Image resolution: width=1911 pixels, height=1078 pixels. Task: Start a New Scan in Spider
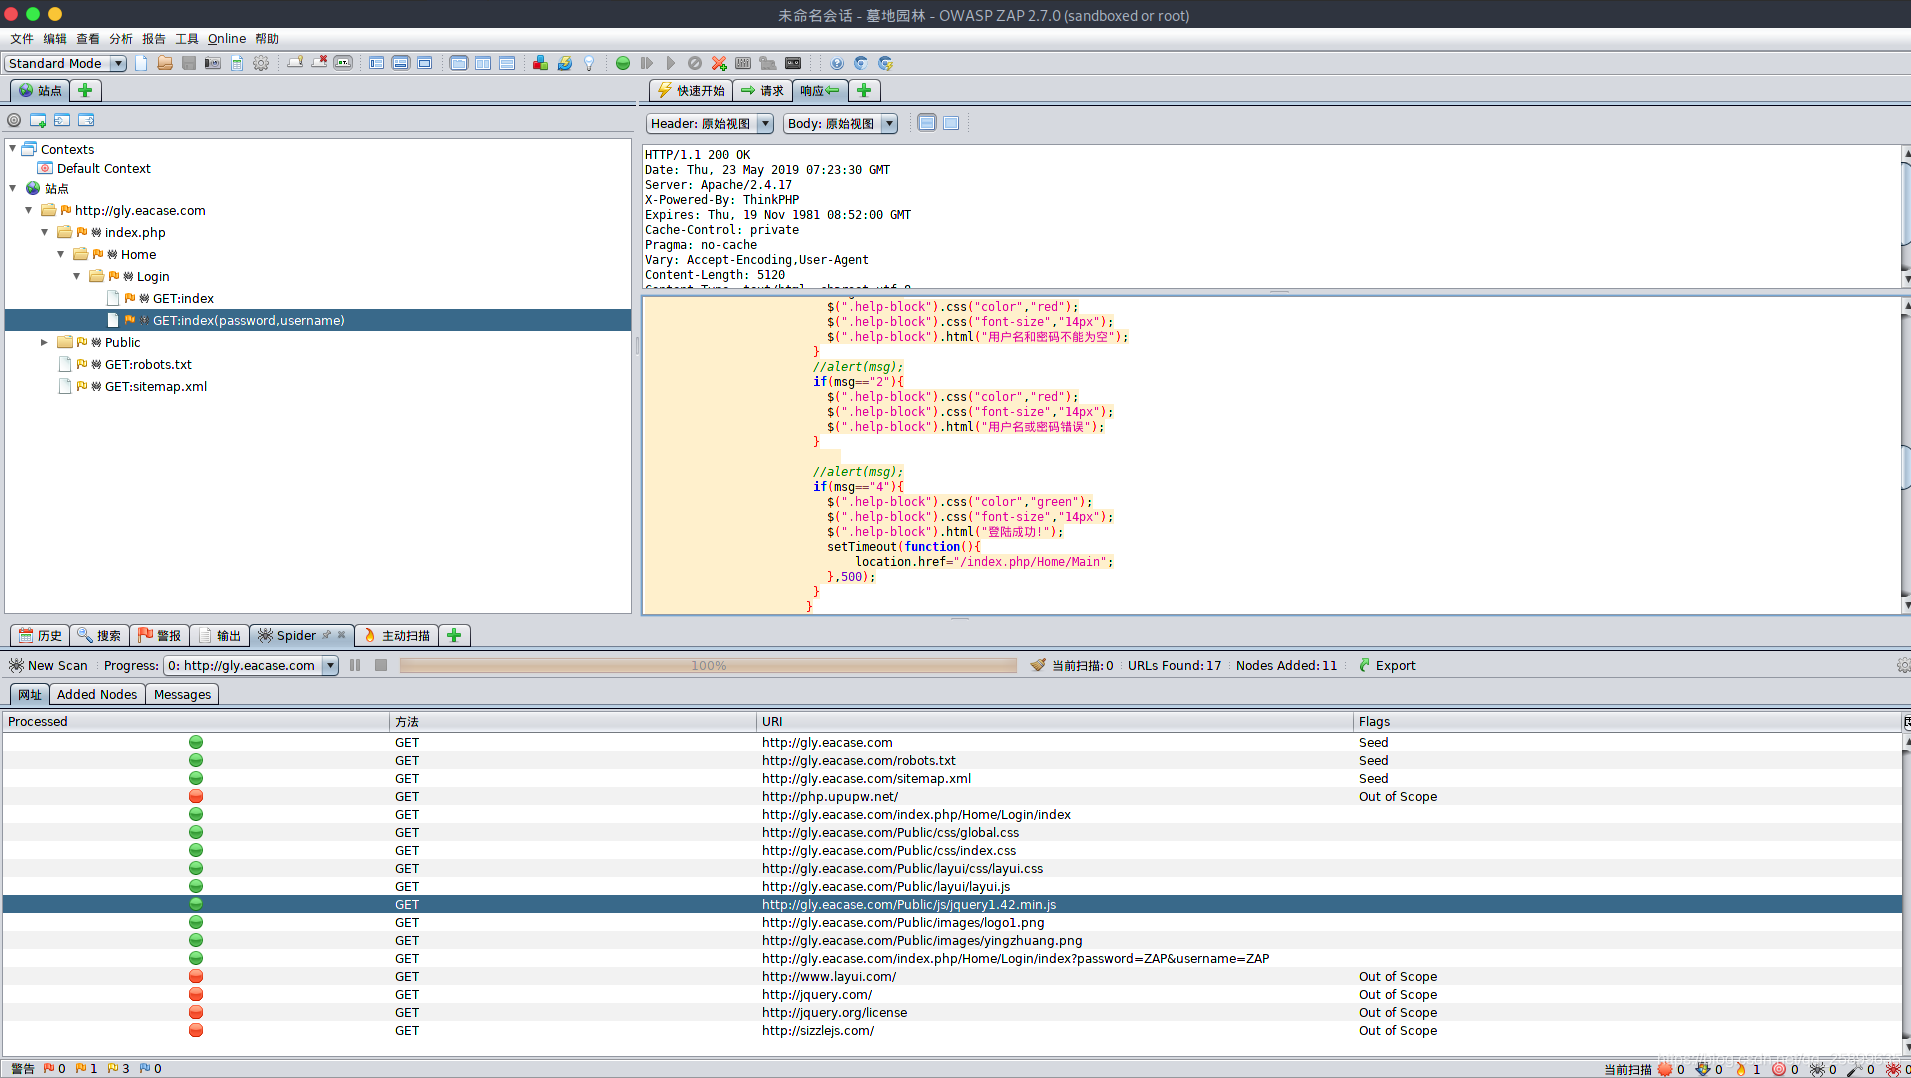click(48, 665)
